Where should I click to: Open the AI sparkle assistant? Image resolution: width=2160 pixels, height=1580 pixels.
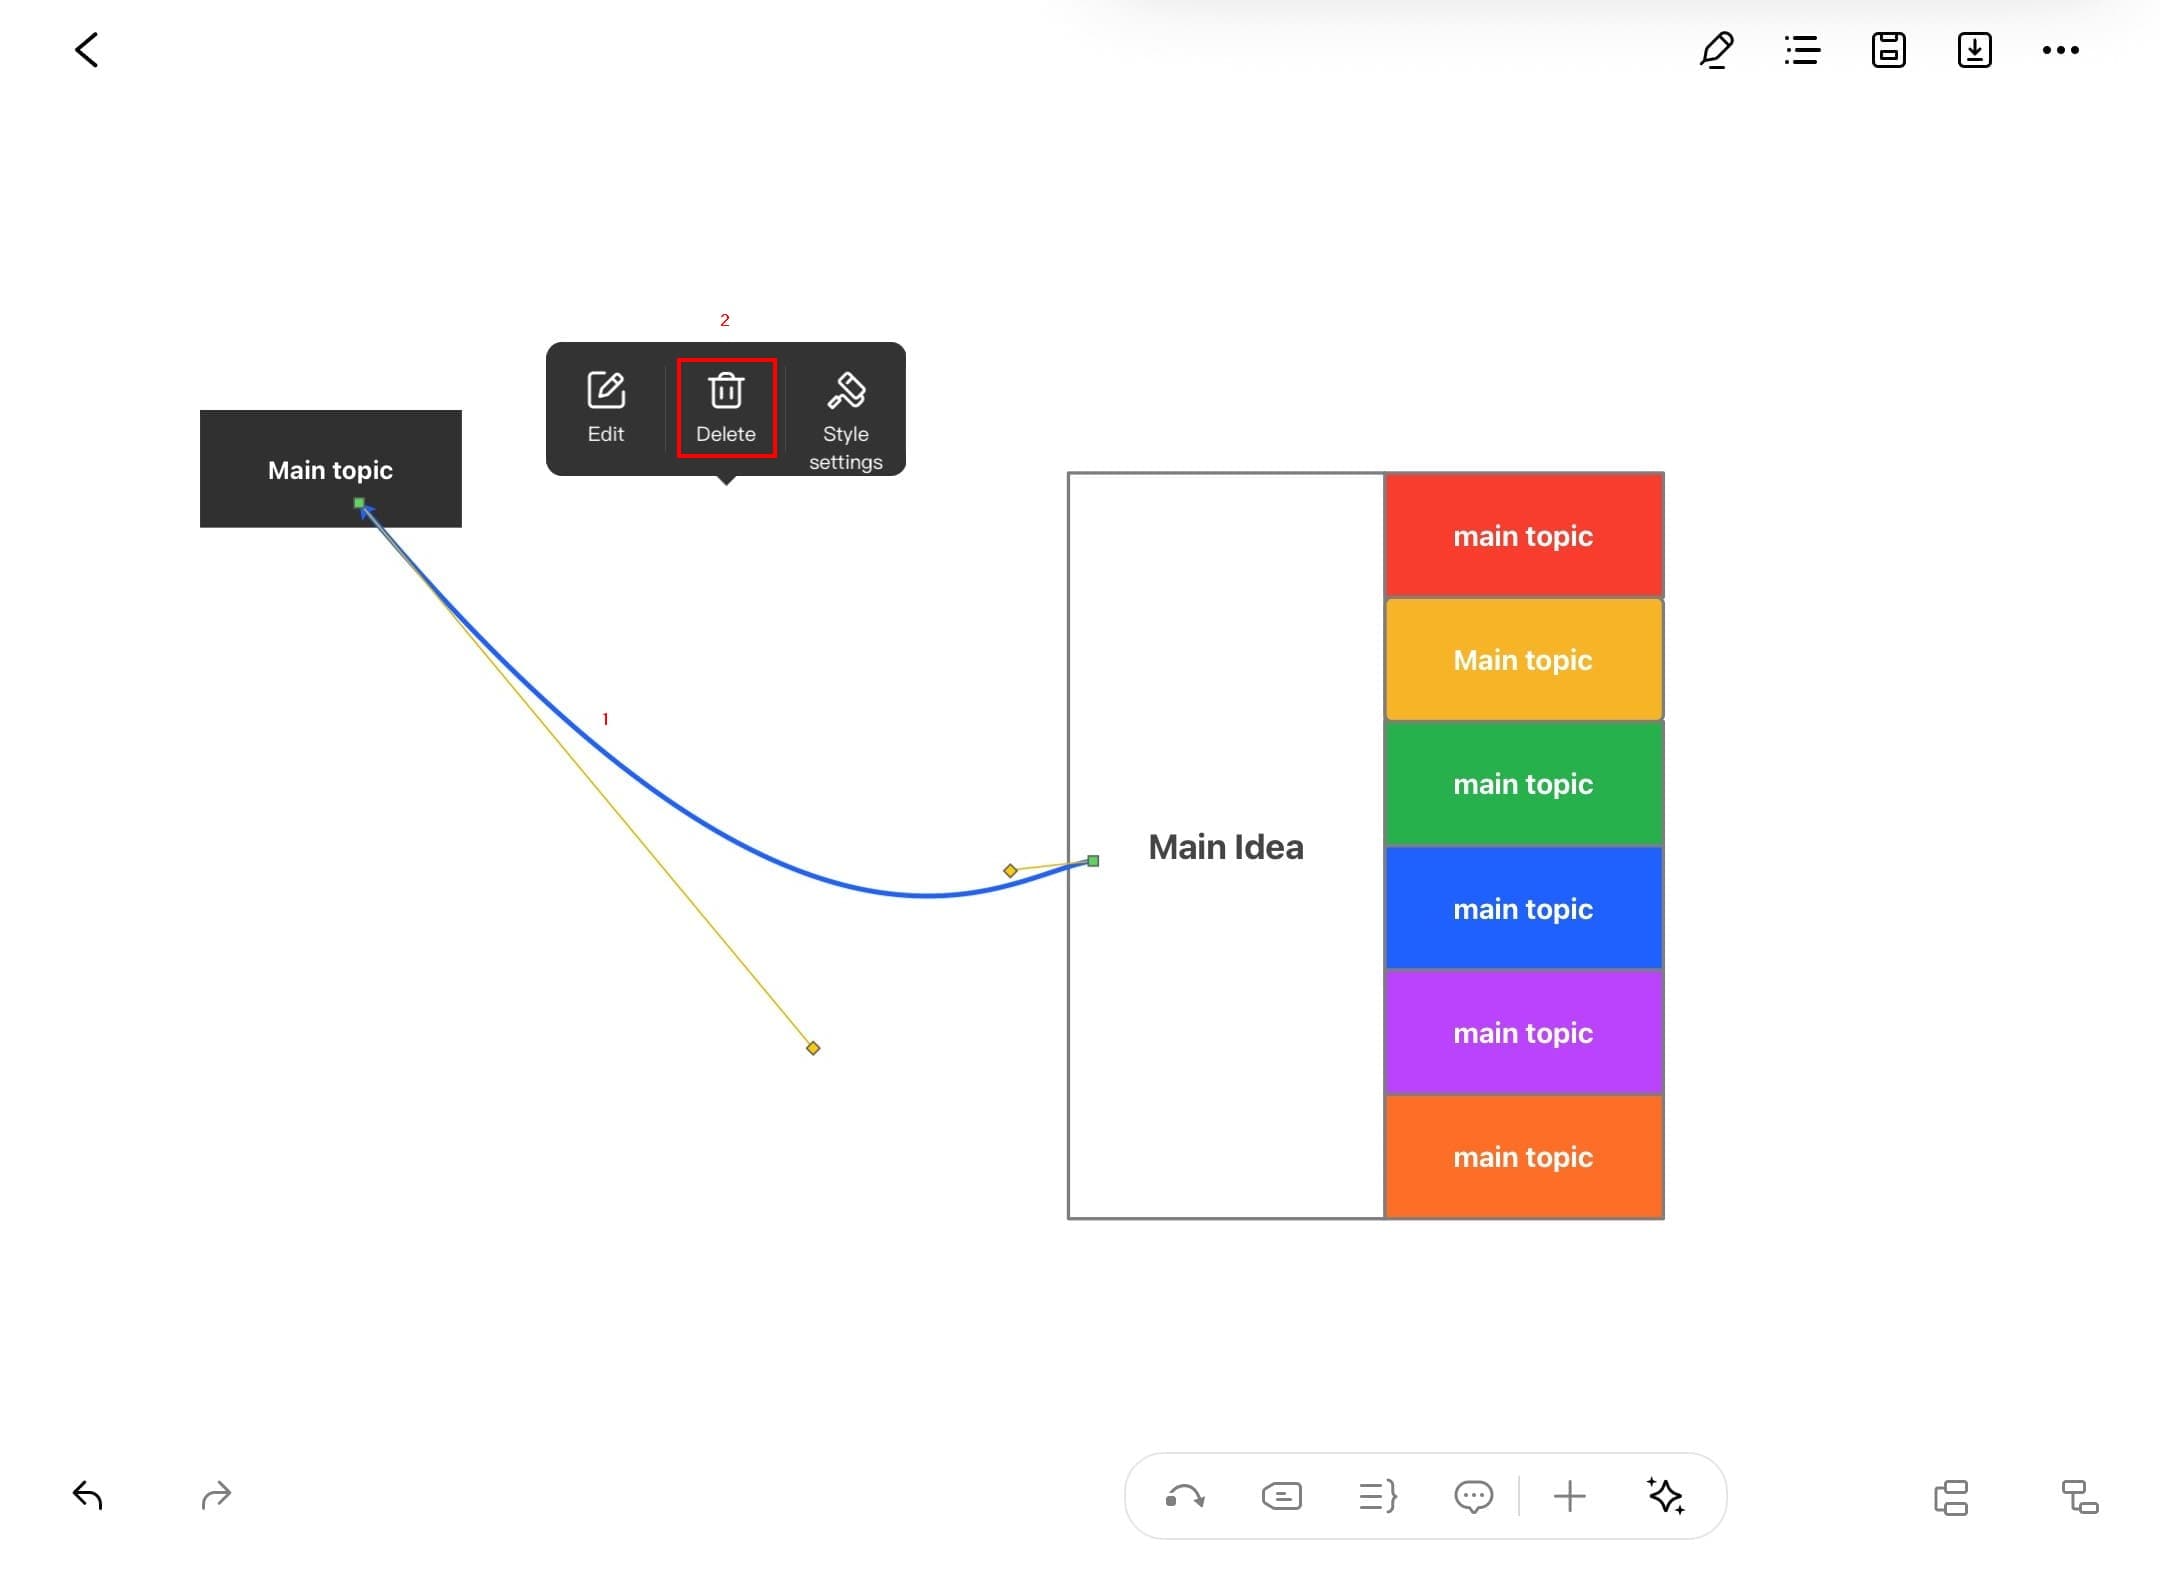[x=1665, y=1497]
